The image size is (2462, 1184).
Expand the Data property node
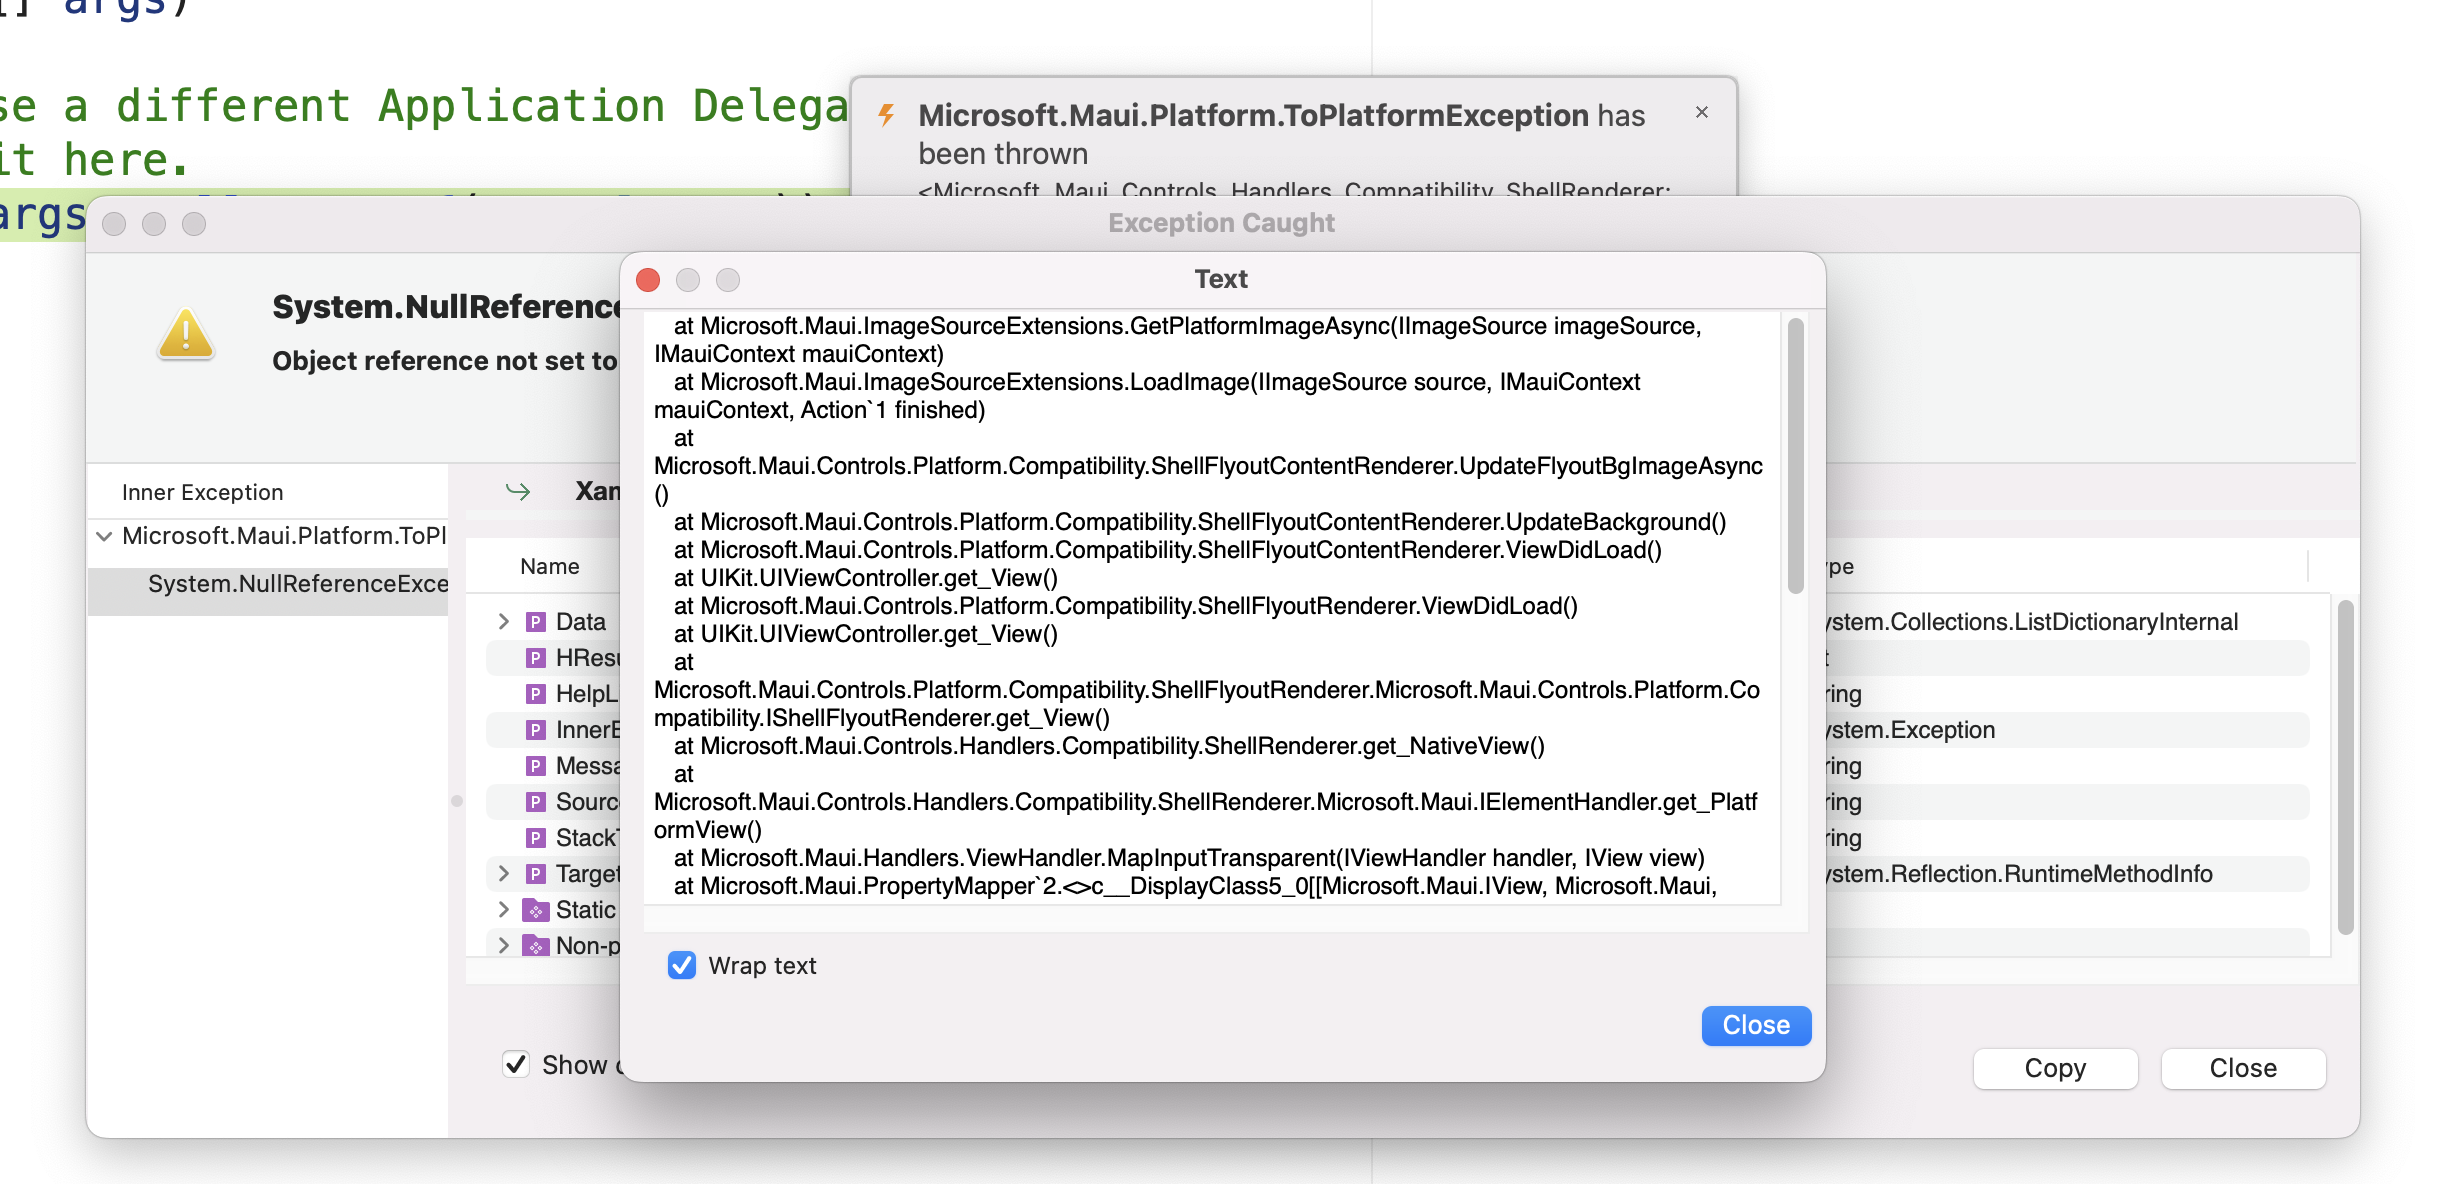point(503,621)
